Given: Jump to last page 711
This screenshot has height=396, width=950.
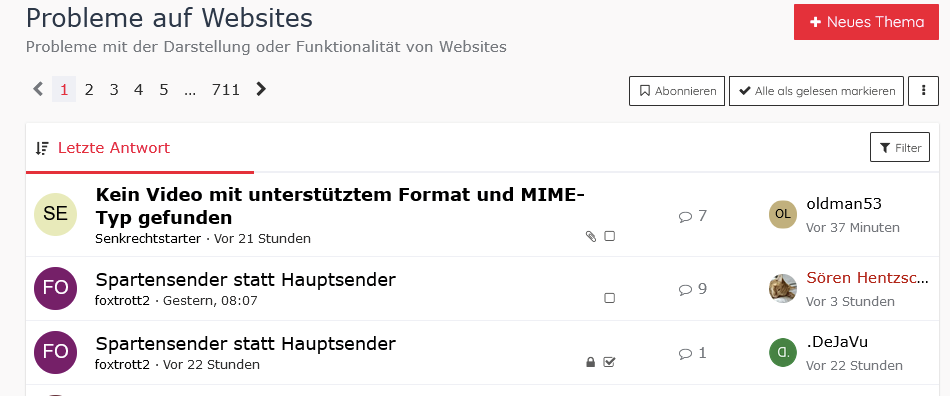Looking at the screenshot, I should pos(226,90).
